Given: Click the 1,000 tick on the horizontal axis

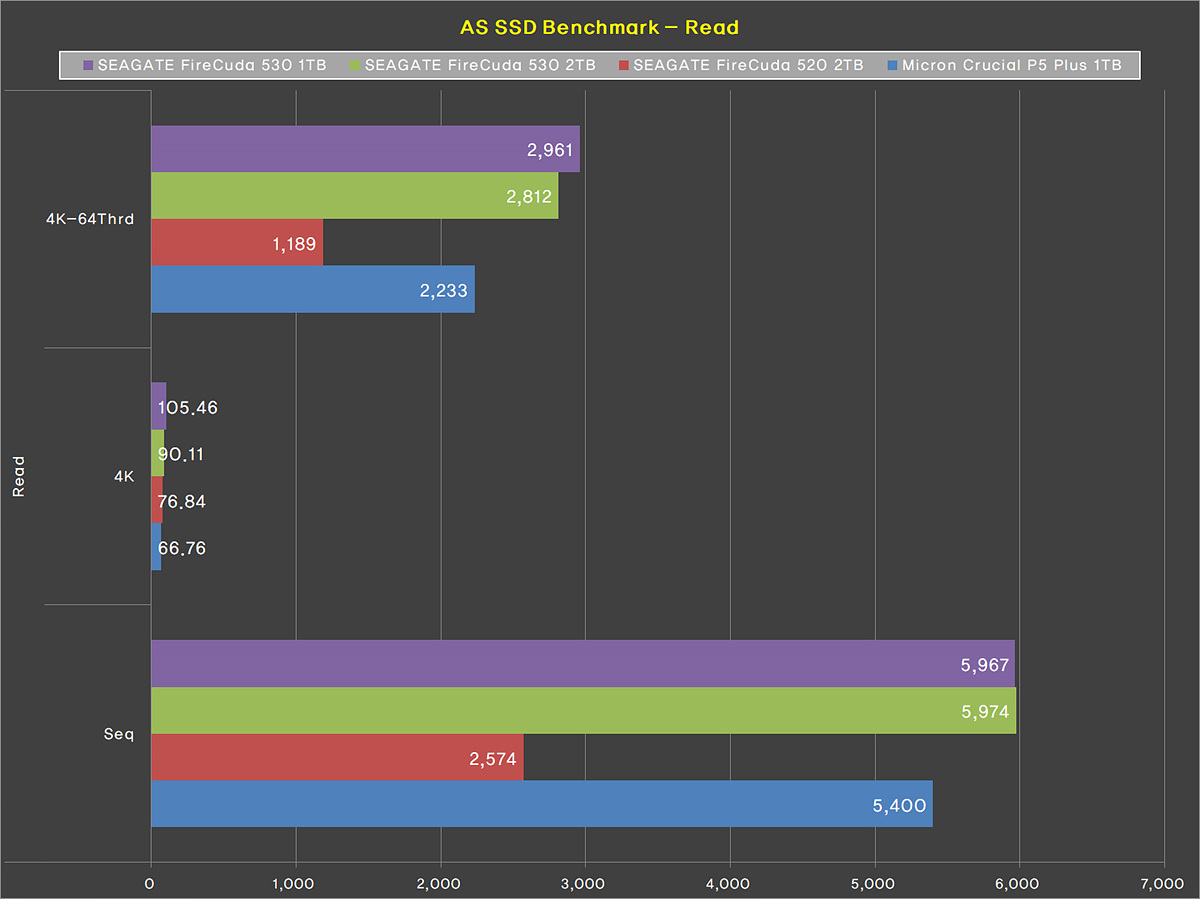Looking at the screenshot, I should click(x=295, y=883).
